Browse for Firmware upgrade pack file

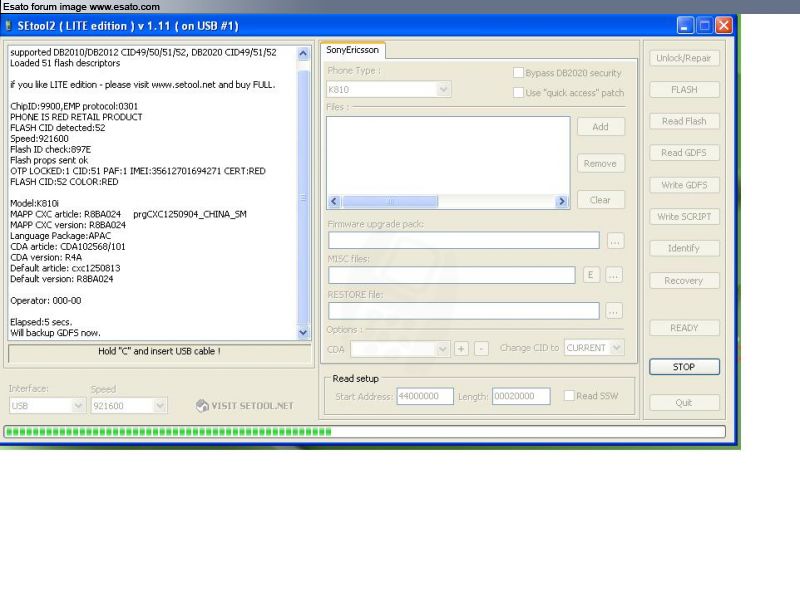click(615, 241)
